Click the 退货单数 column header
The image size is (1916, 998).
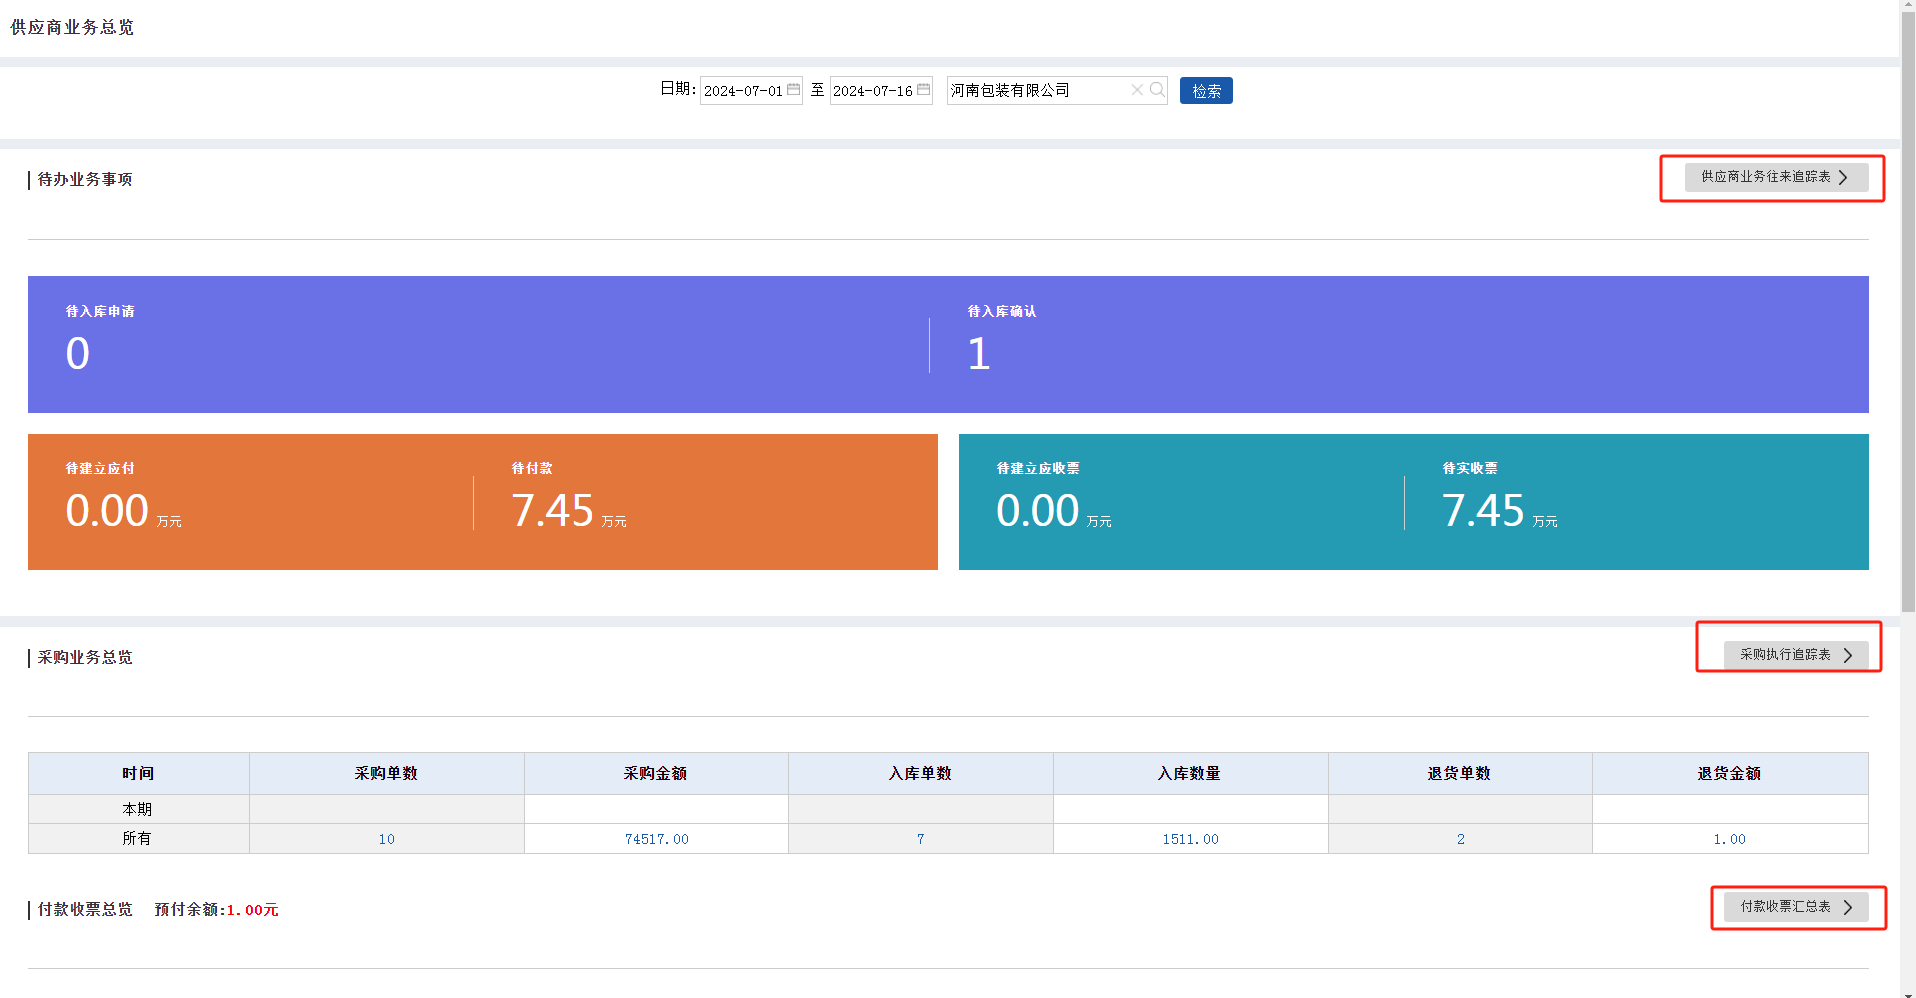(1460, 773)
